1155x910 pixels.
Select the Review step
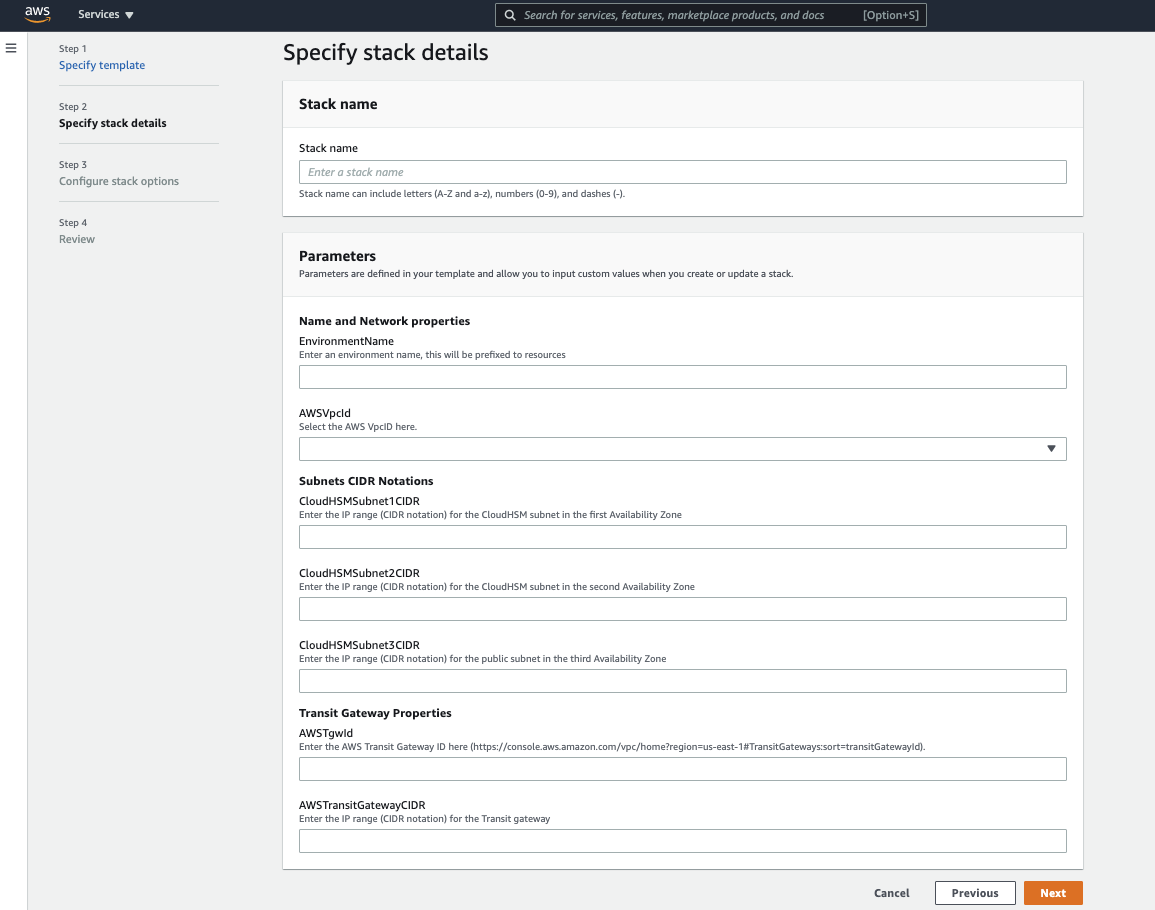(76, 238)
